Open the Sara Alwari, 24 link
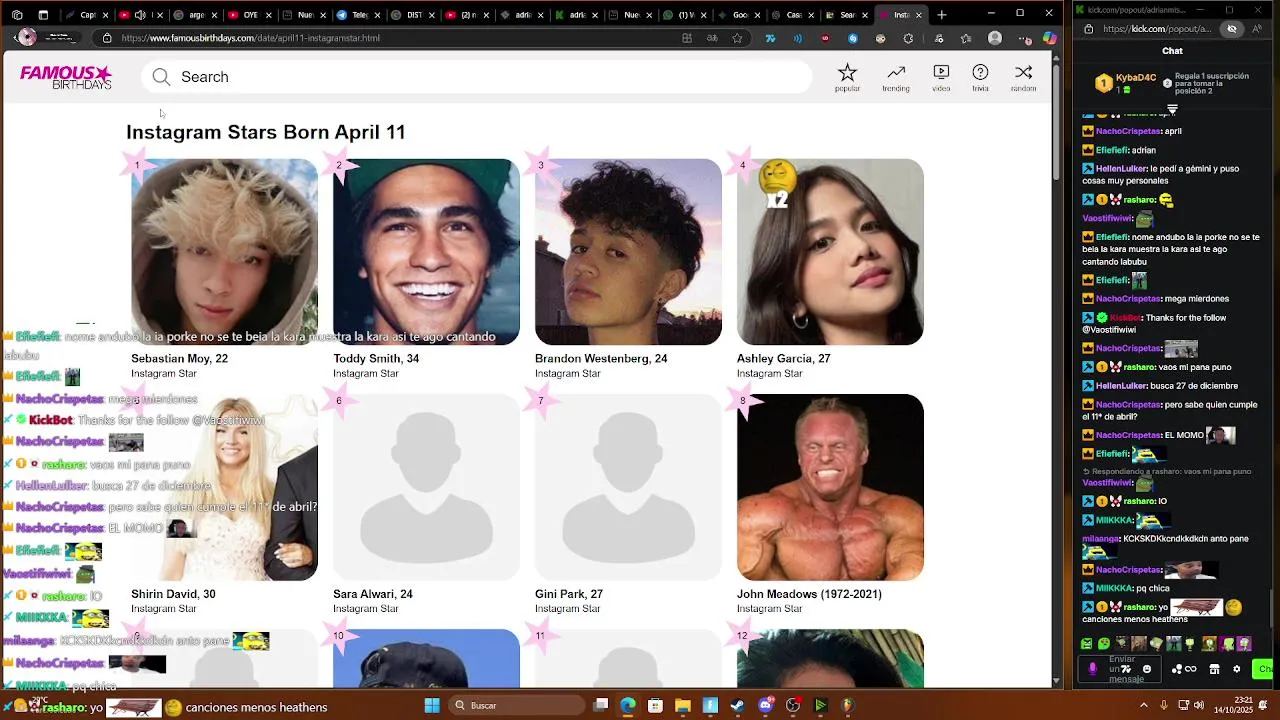This screenshot has height=720, width=1280. (x=373, y=594)
